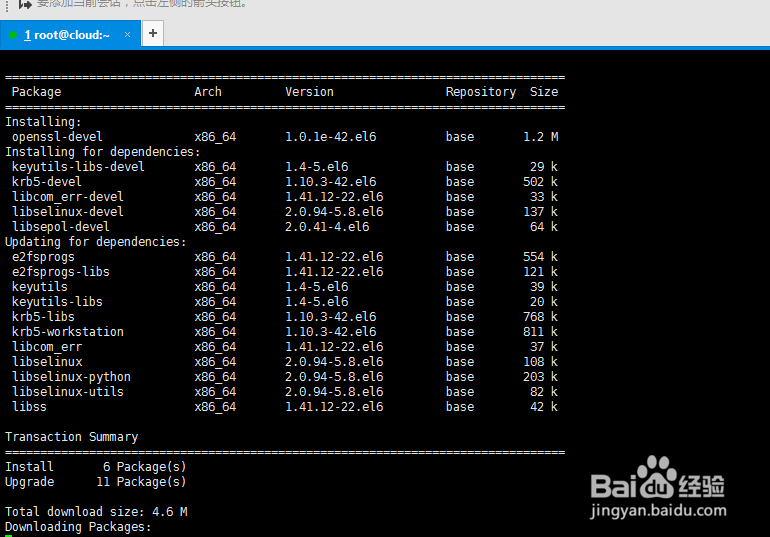Image resolution: width=770 pixels, height=537 pixels.
Task: Select the root@cloud:~ session tab
Action: (70, 34)
